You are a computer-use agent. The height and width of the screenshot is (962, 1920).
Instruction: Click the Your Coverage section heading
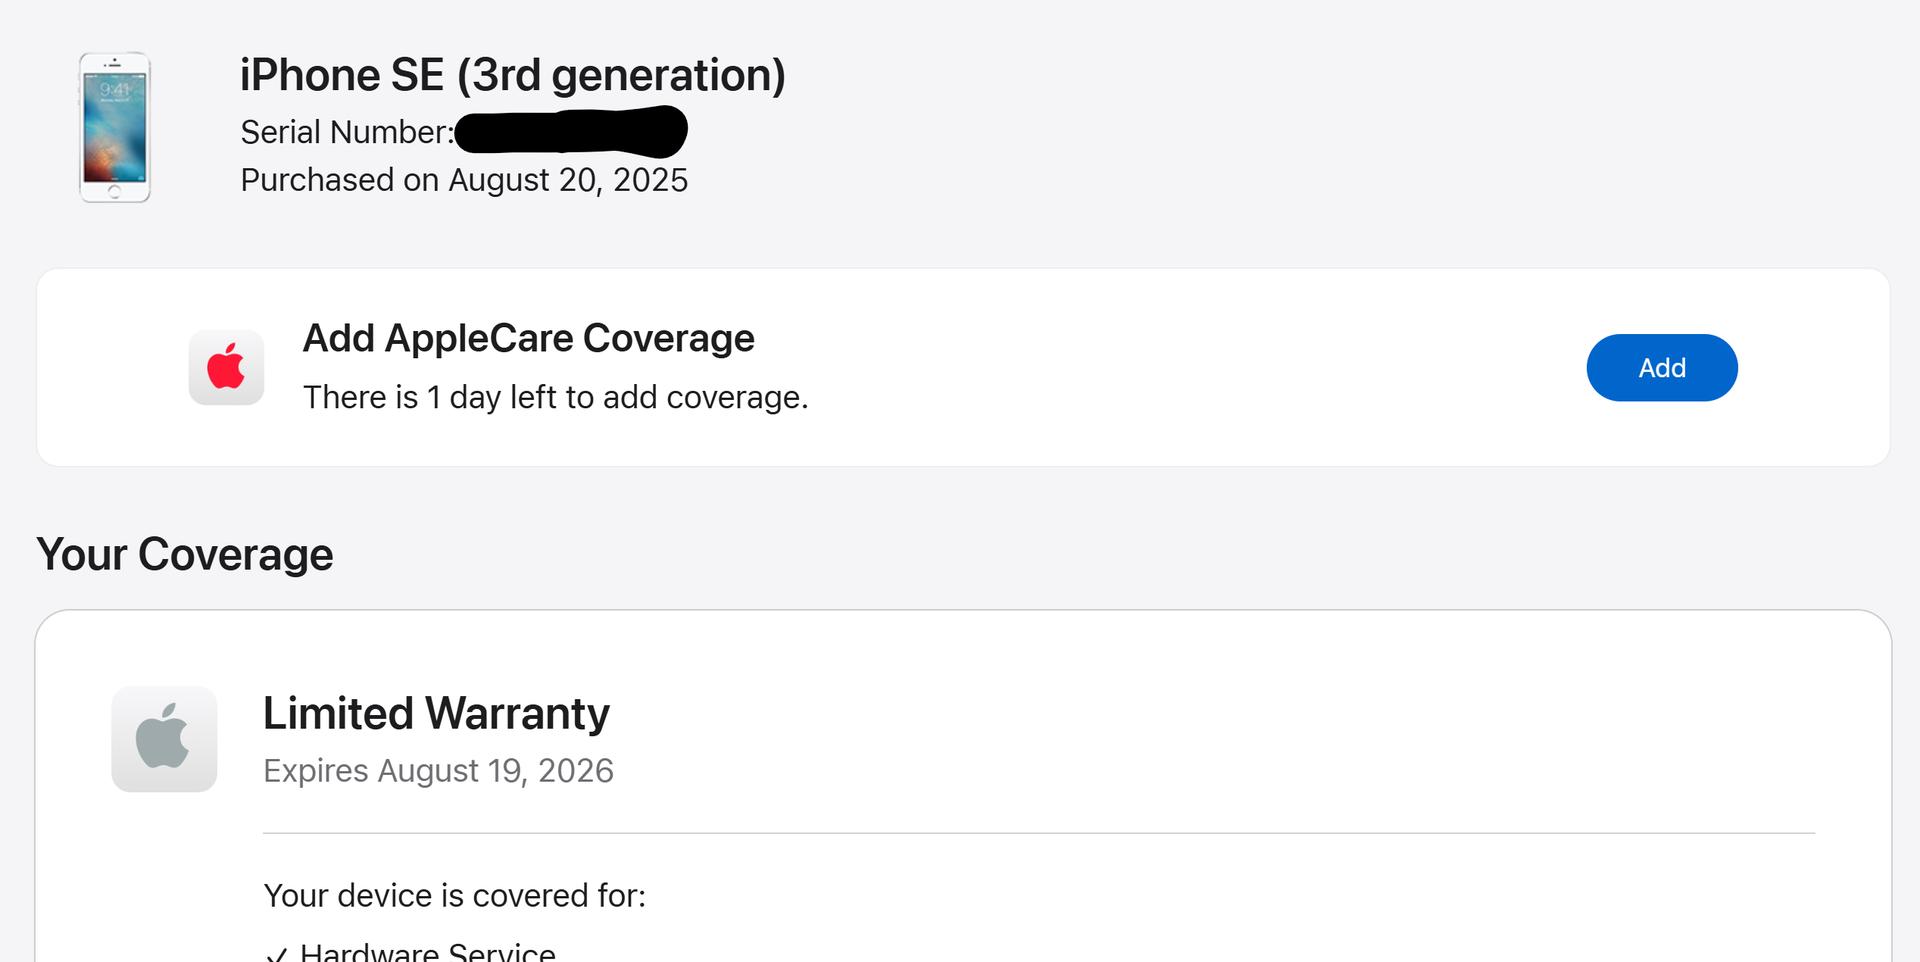[185, 554]
